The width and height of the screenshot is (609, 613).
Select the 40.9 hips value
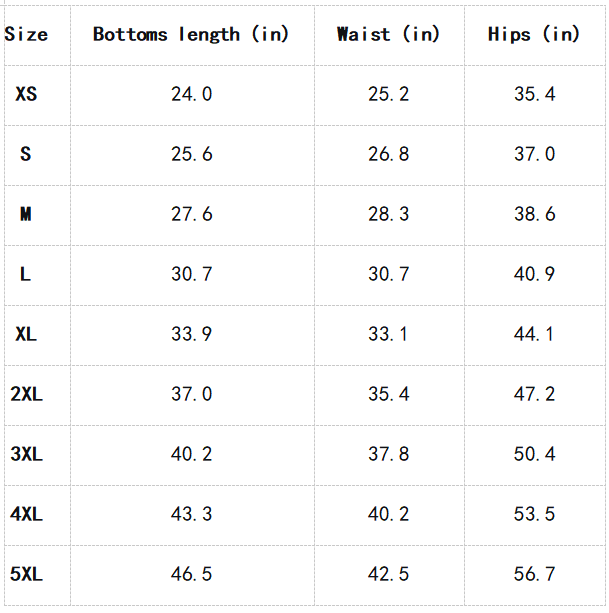(534, 274)
